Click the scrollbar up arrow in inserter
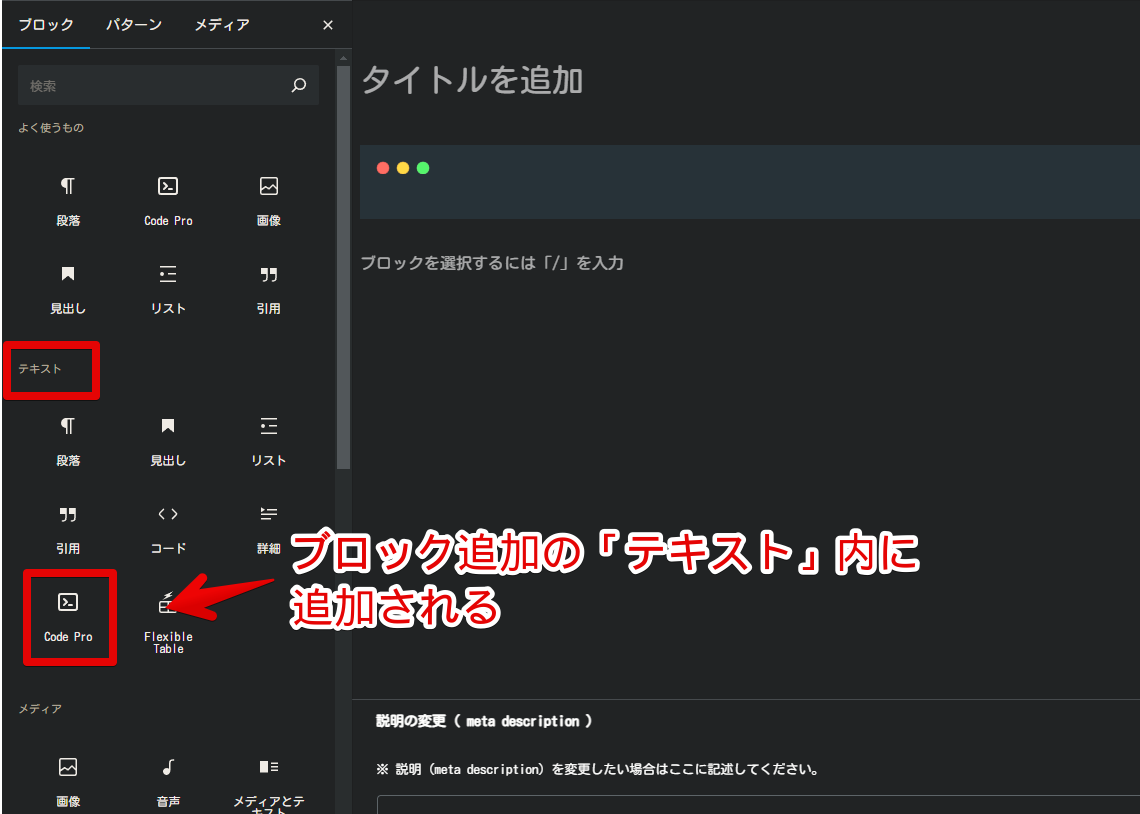Image resolution: width=1140 pixels, height=814 pixels. pos(343,57)
